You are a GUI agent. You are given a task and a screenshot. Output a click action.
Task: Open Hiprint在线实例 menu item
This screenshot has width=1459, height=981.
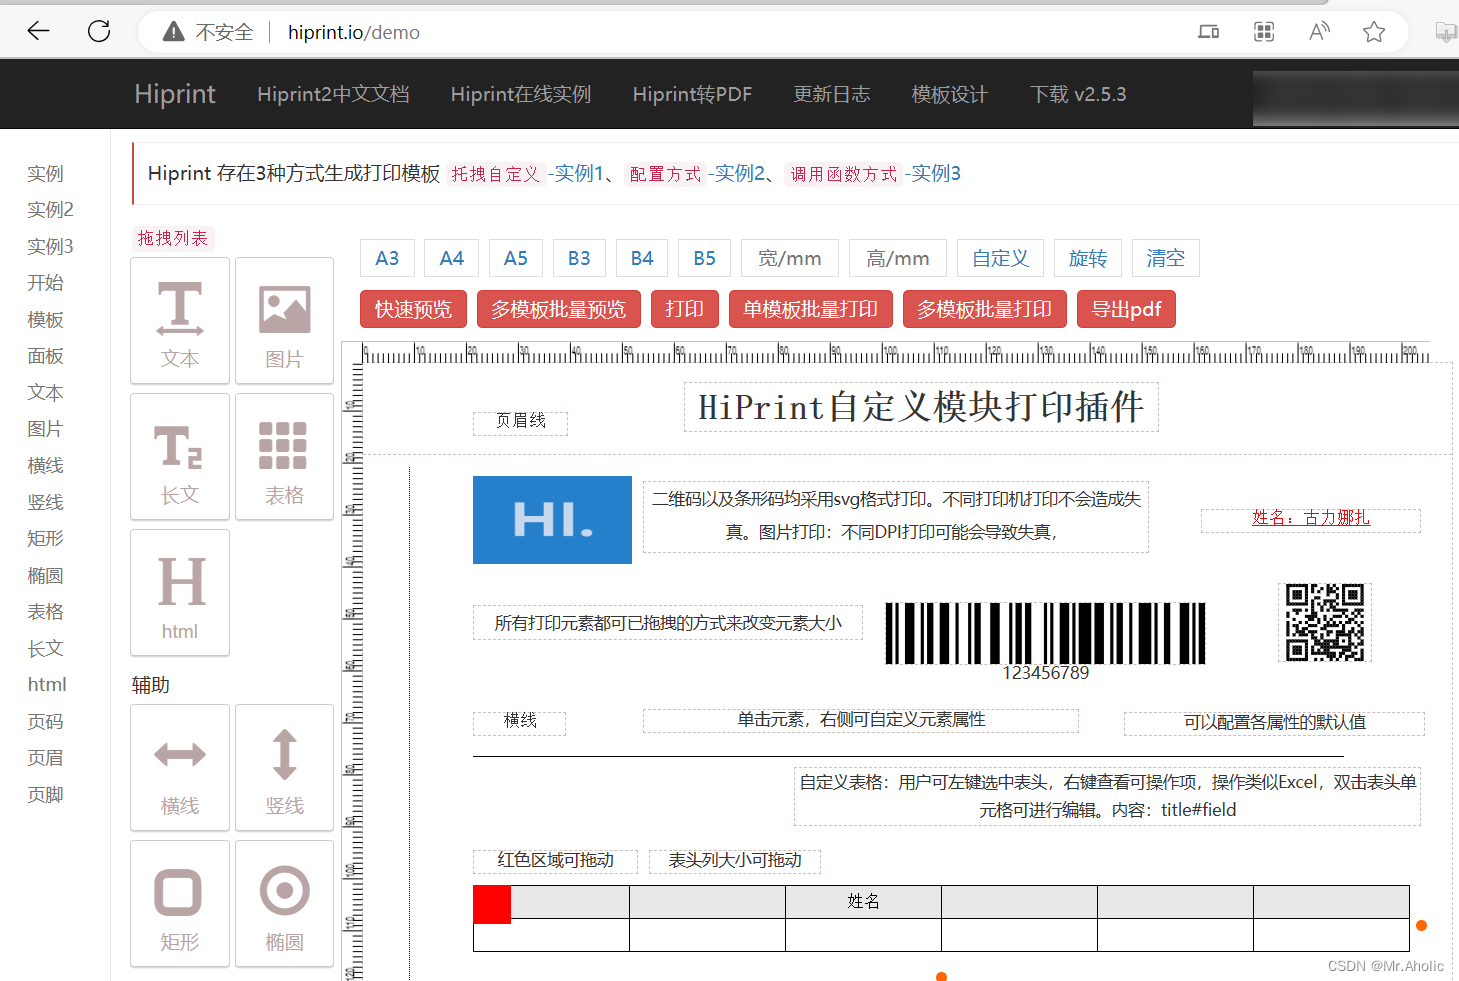[521, 94]
